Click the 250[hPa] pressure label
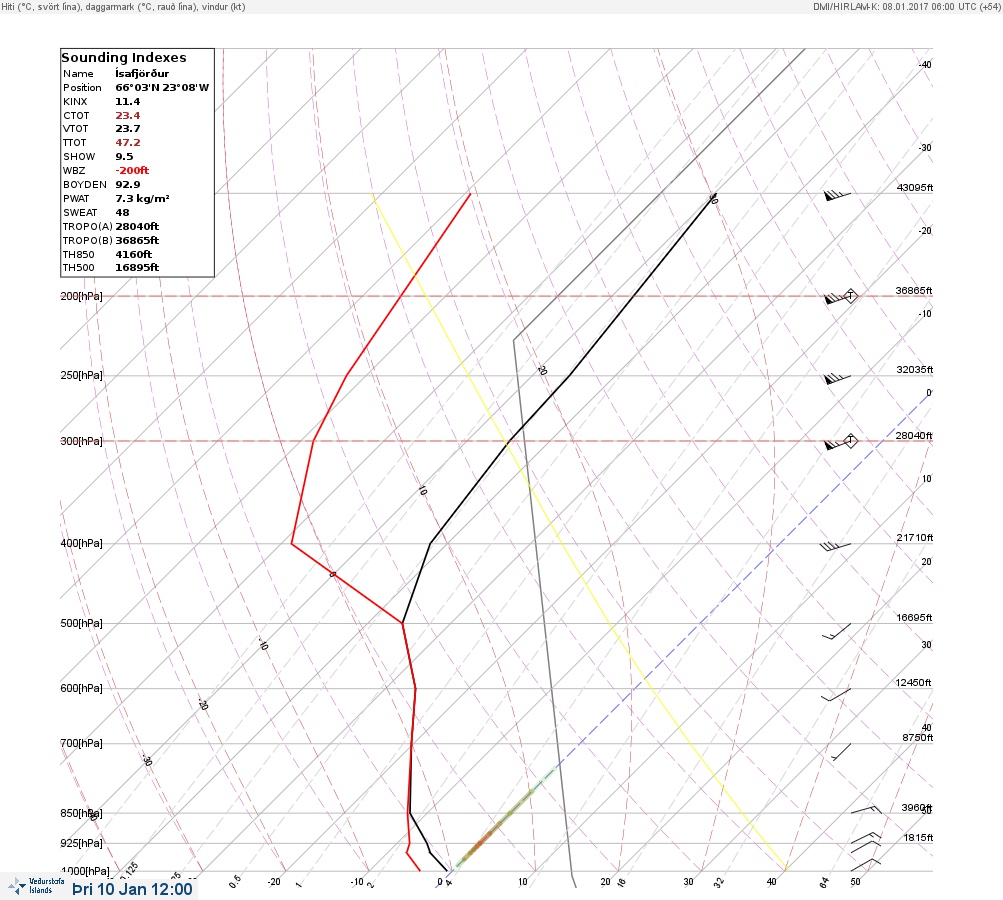The height and width of the screenshot is (900, 1003). [x=81, y=375]
